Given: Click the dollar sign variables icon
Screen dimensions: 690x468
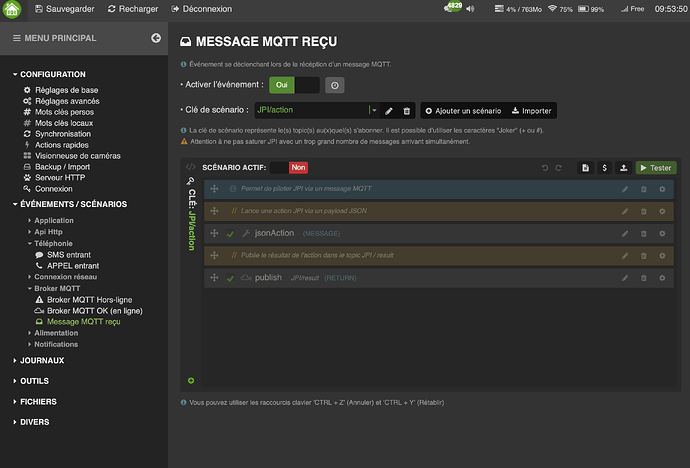Looking at the screenshot, I should (x=604, y=168).
